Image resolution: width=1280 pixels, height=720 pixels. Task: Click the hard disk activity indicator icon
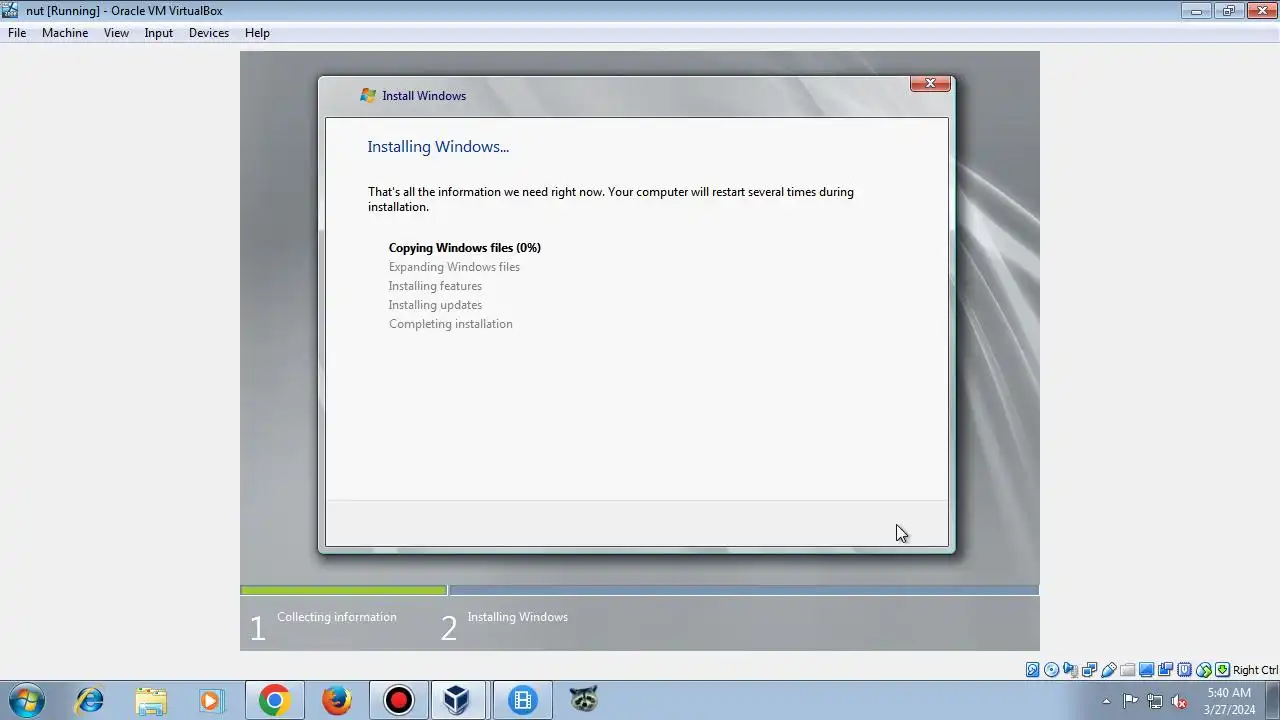tap(1033, 670)
